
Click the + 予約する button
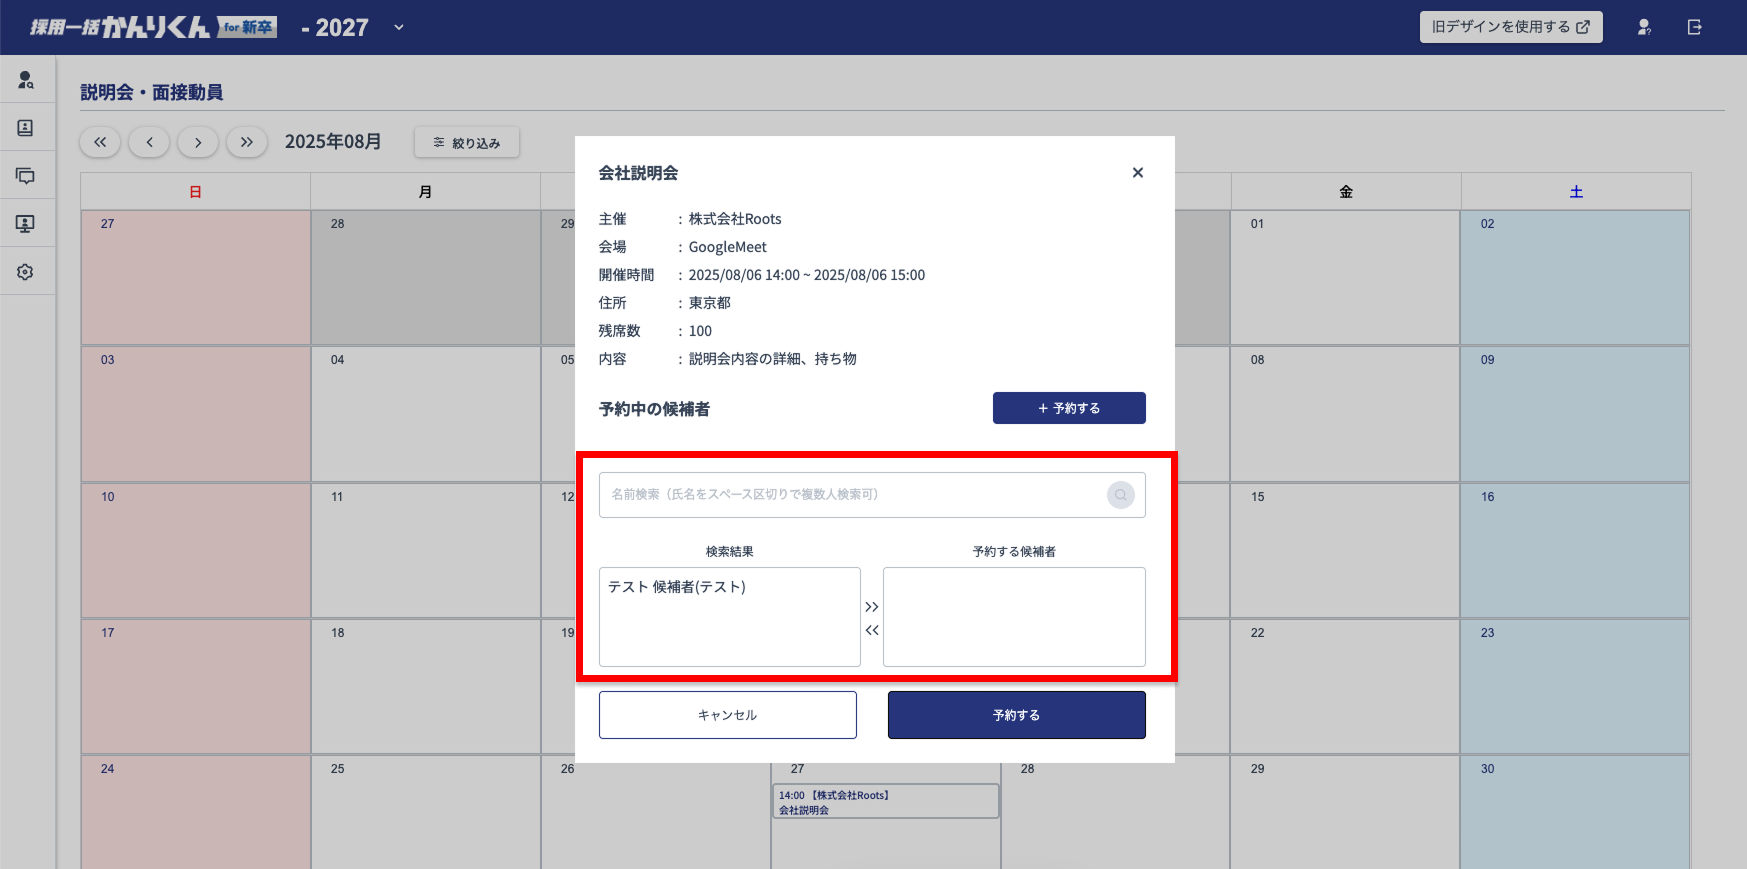click(1068, 408)
